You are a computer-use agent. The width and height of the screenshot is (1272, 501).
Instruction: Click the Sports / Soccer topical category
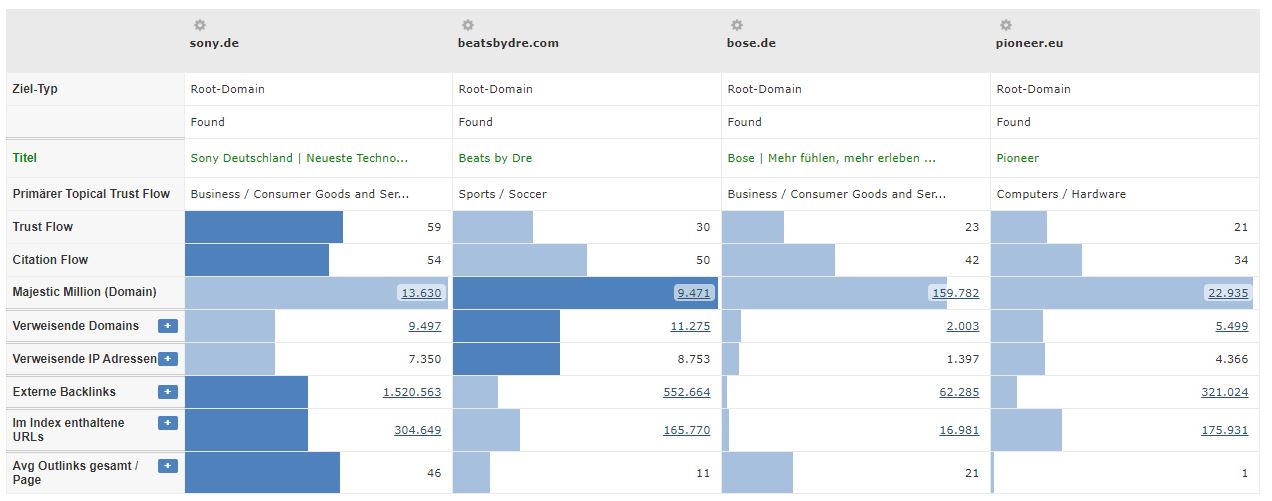coord(502,194)
